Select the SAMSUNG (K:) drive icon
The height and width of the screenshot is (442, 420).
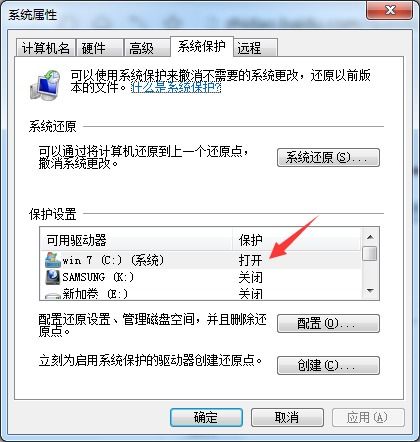[53, 277]
